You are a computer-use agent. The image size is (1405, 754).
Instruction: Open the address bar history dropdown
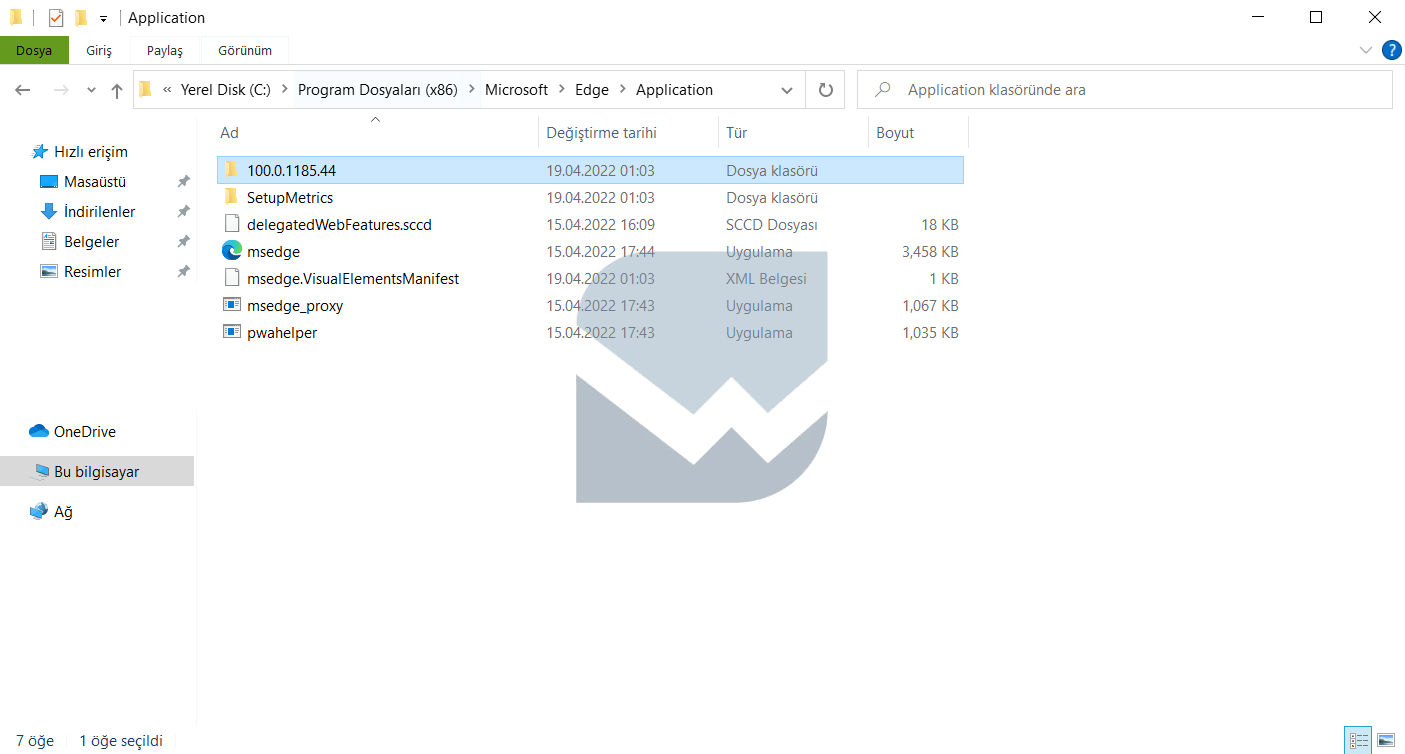[787, 90]
